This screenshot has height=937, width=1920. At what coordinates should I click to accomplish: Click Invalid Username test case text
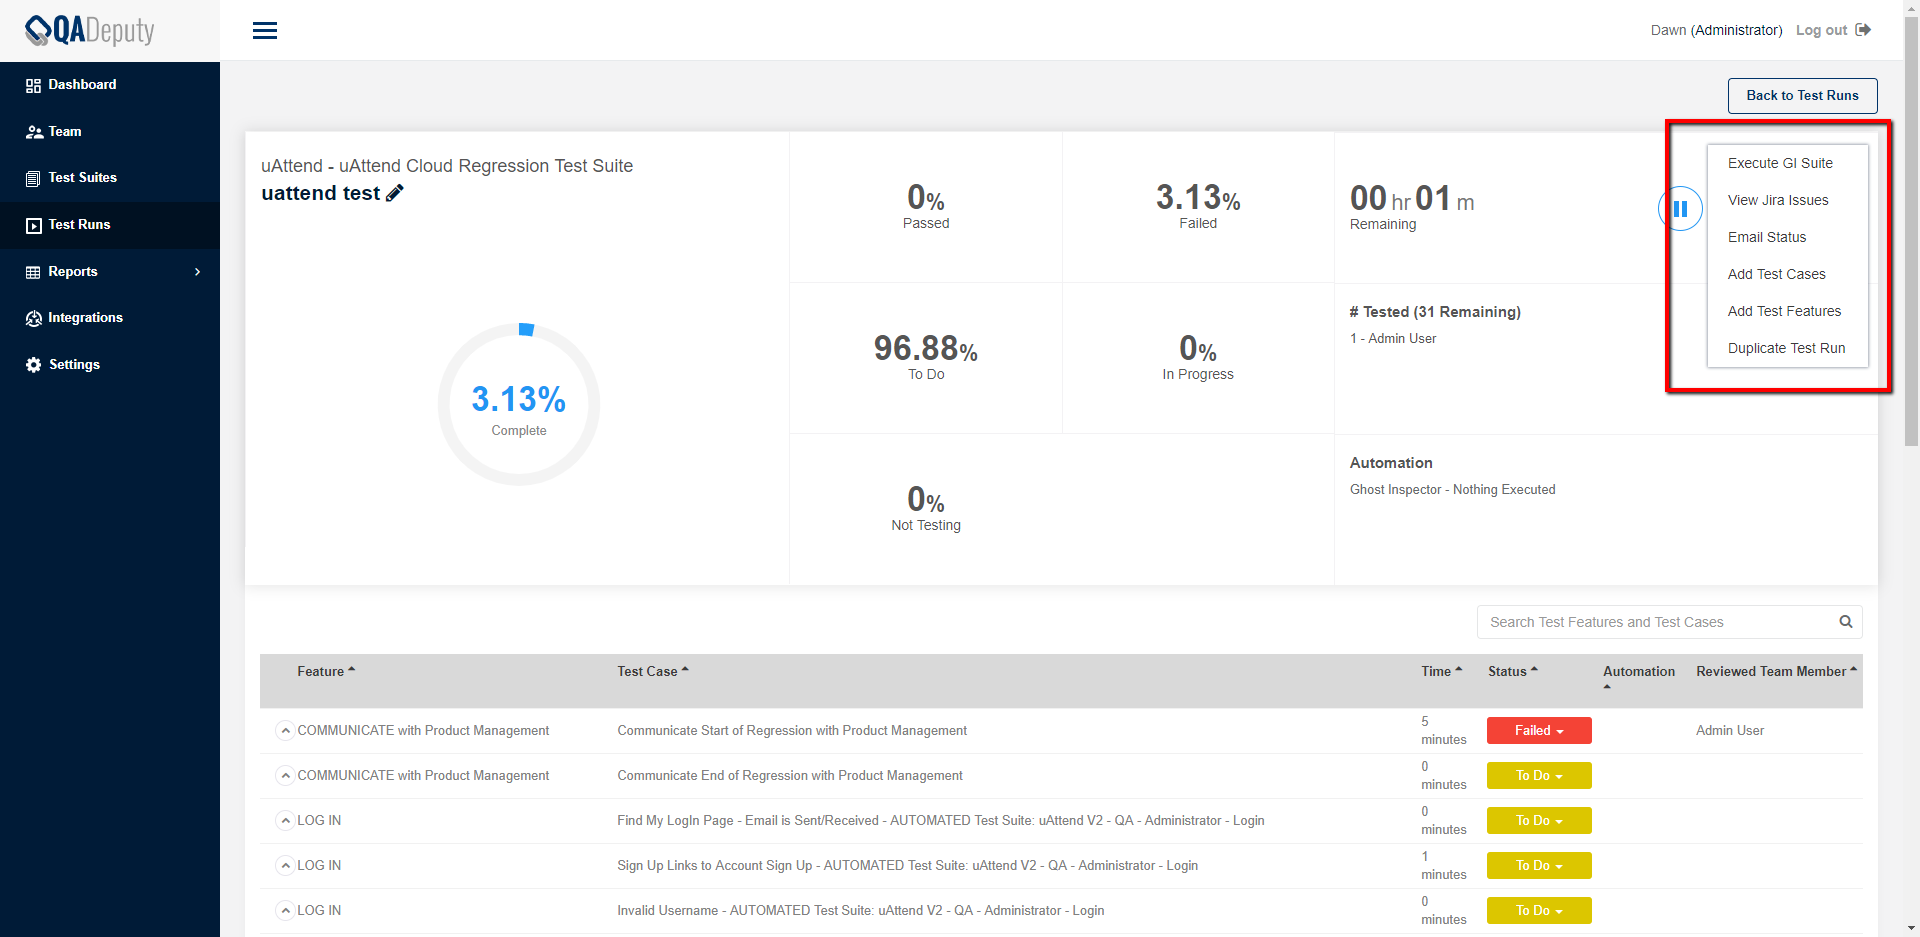pos(860,911)
